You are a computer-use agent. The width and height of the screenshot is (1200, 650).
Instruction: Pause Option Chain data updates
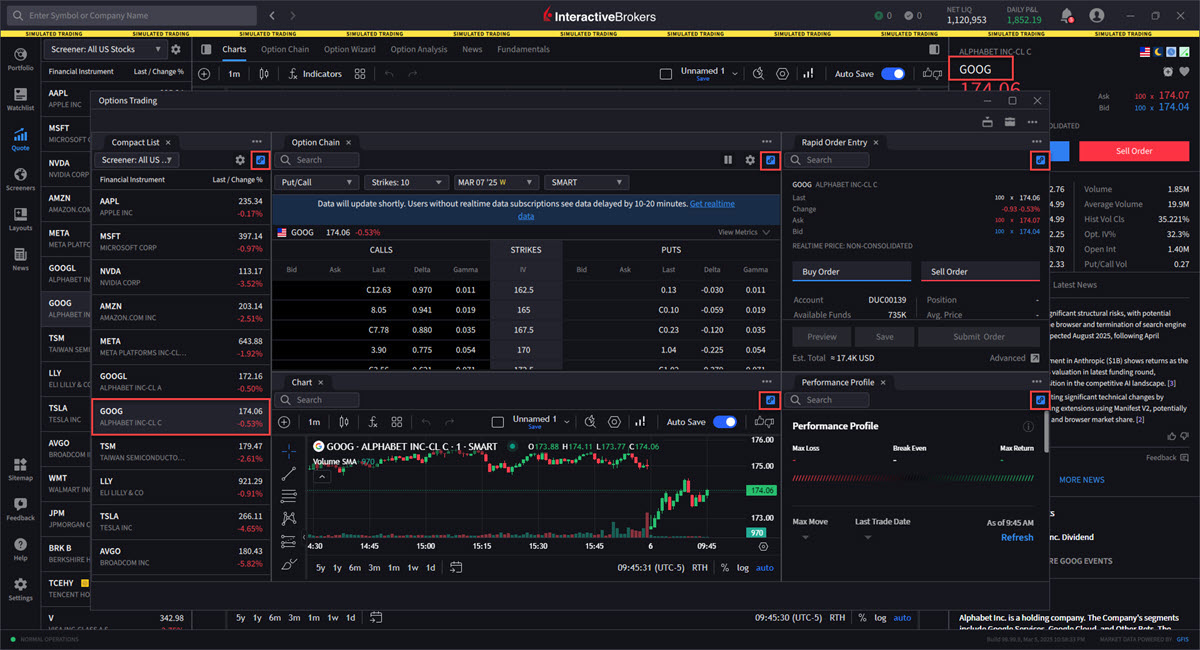pyautogui.click(x=728, y=160)
